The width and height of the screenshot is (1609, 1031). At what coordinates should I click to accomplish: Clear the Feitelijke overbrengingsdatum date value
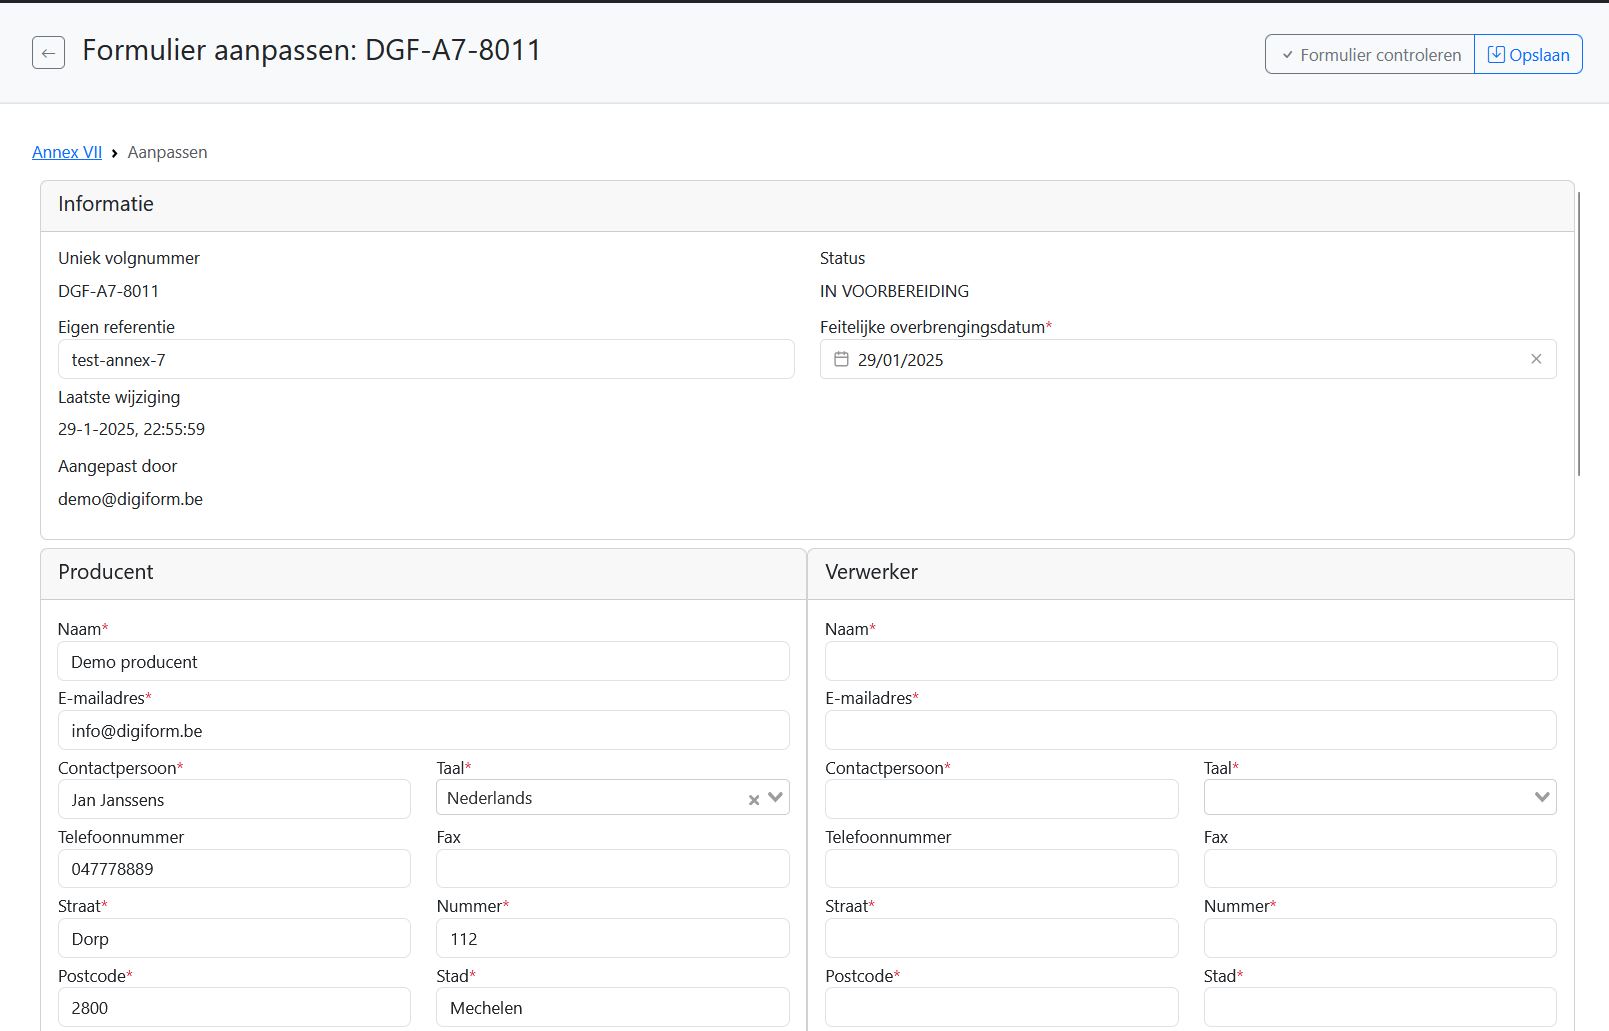click(1536, 359)
